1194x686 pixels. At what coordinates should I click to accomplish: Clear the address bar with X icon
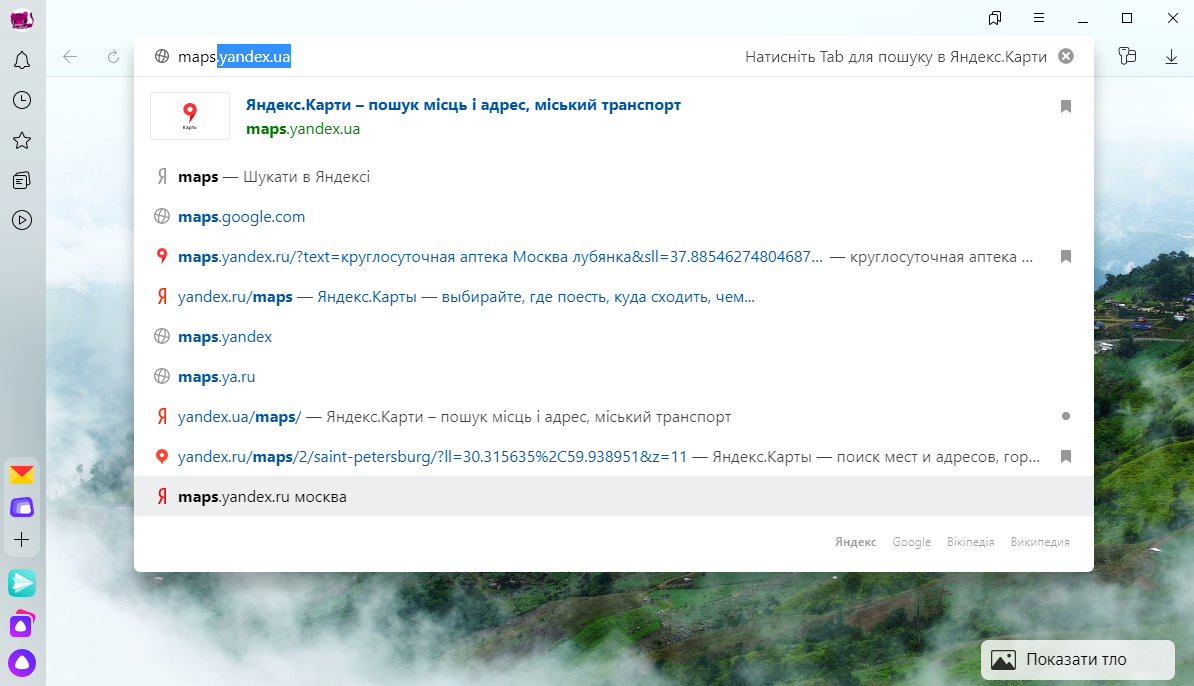[1066, 56]
